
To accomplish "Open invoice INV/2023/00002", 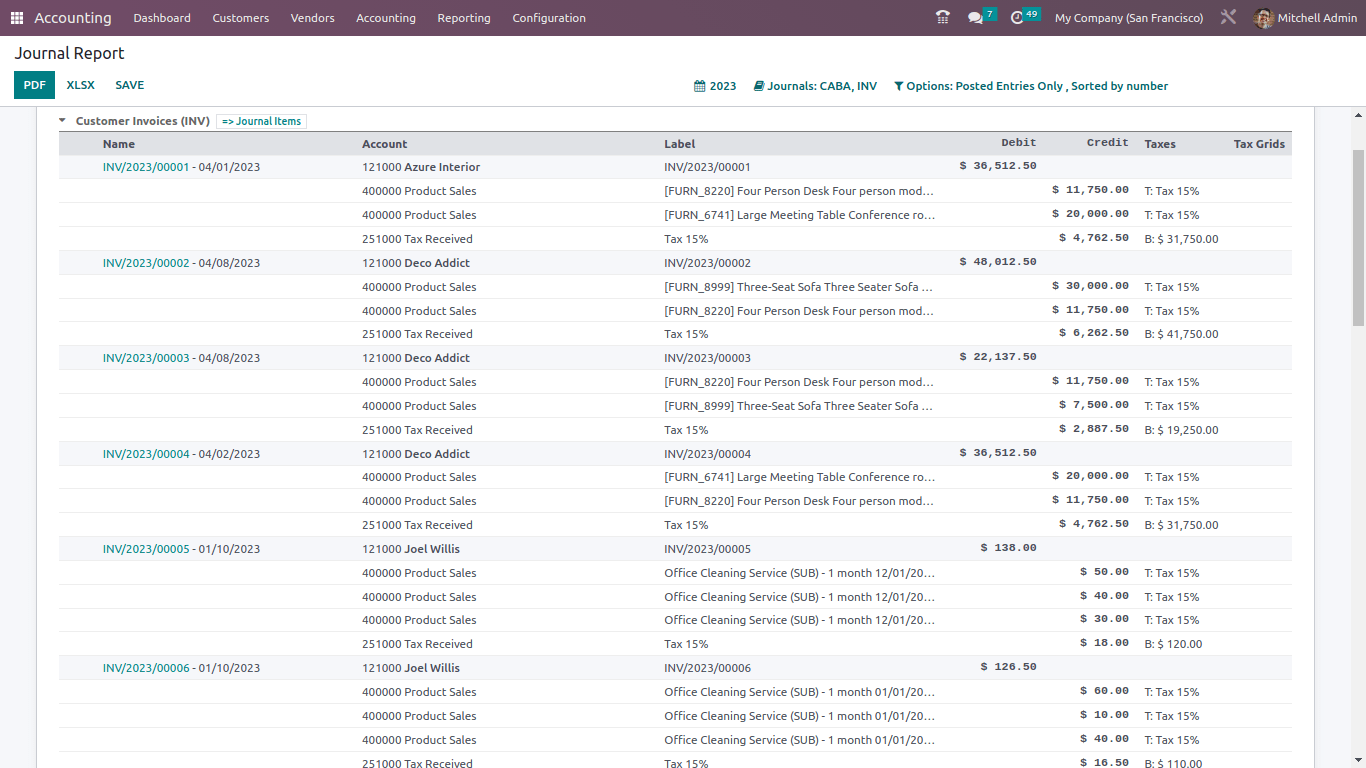I will (146, 263).
